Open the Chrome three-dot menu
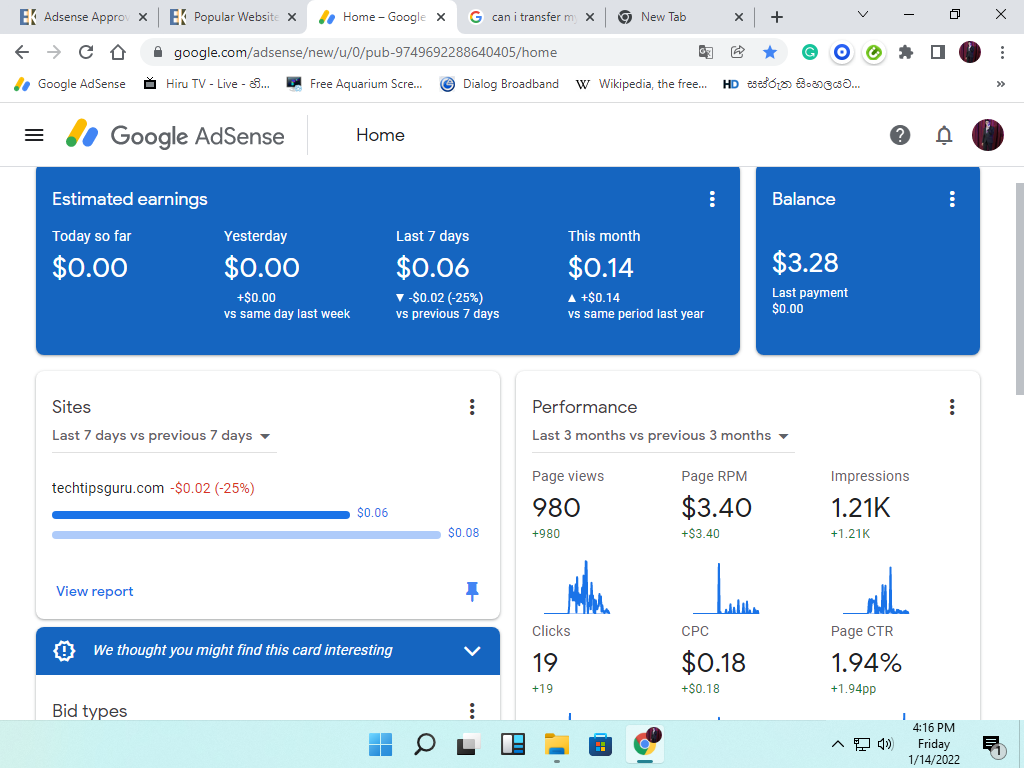1024x768 pixels. coord(1002,52)
